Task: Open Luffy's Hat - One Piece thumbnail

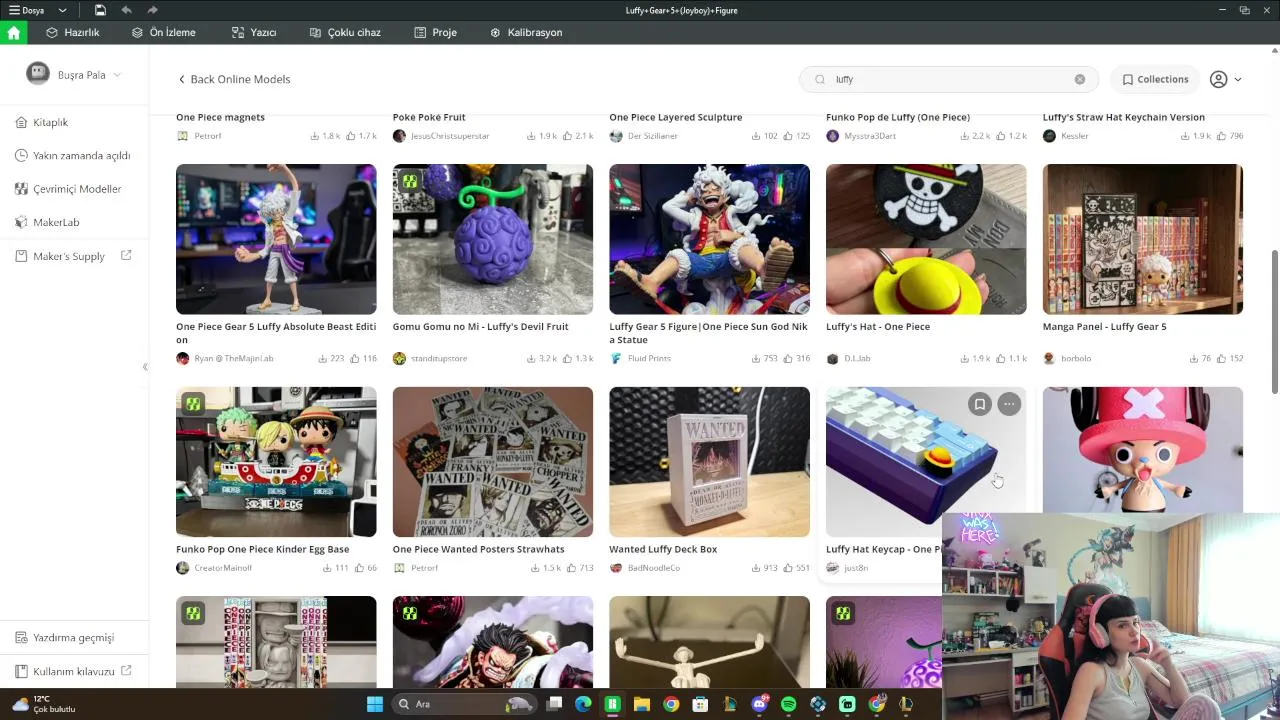Action: [x=926, y=239]
